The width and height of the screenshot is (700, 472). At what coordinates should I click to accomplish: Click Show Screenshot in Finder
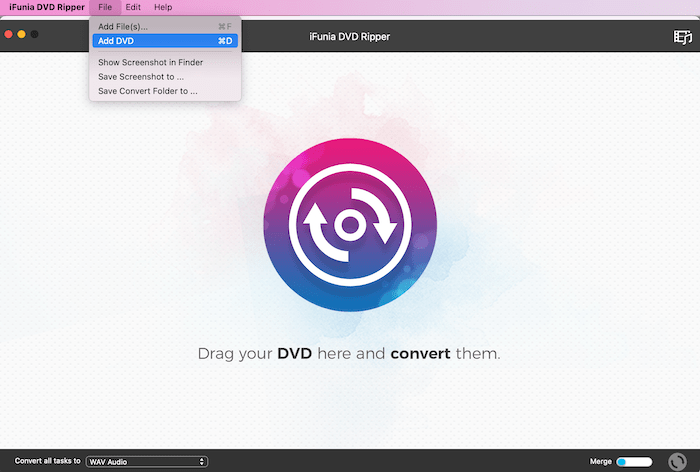pos(150,62)
